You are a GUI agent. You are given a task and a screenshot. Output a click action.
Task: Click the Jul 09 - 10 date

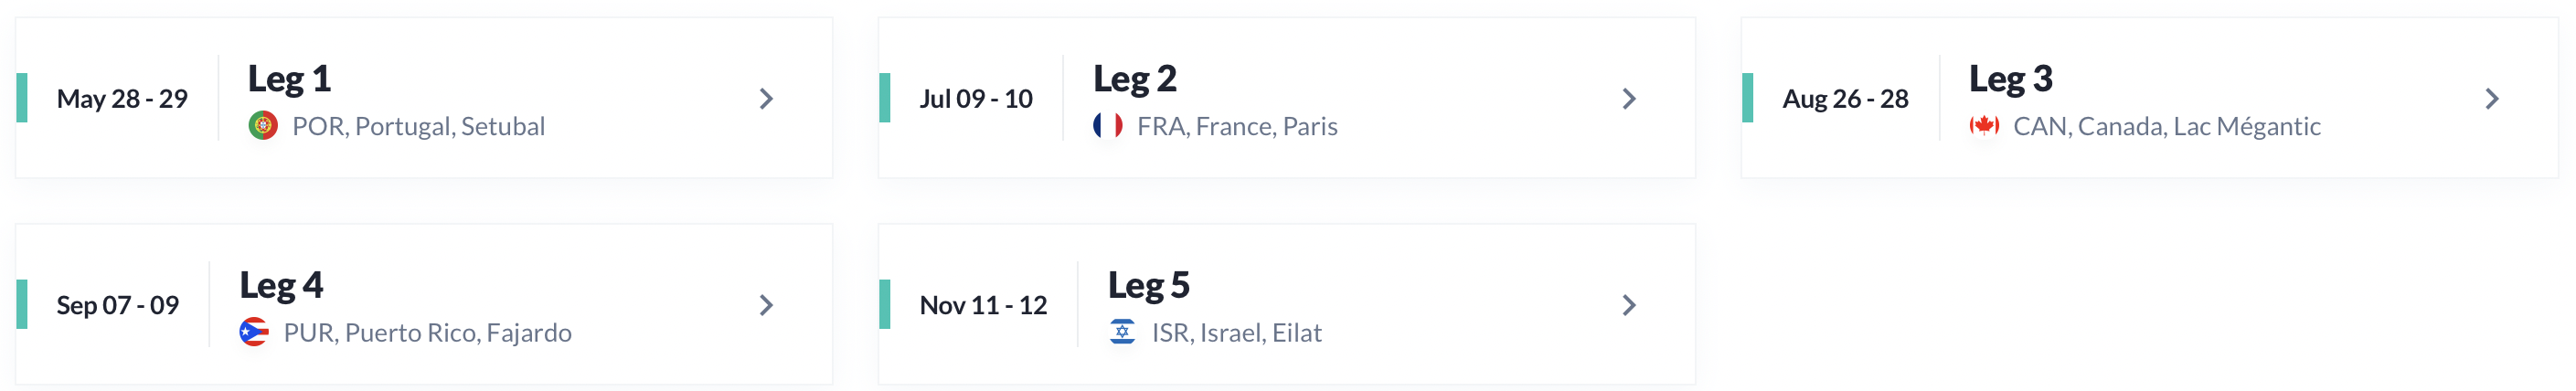coord(976,99)
